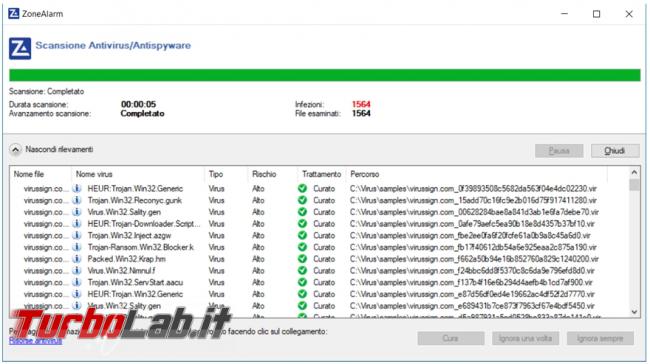The width and height of the screenshot is (650, 364).
Task: Open the Risorse antivirus link
Action: (35, 341)
